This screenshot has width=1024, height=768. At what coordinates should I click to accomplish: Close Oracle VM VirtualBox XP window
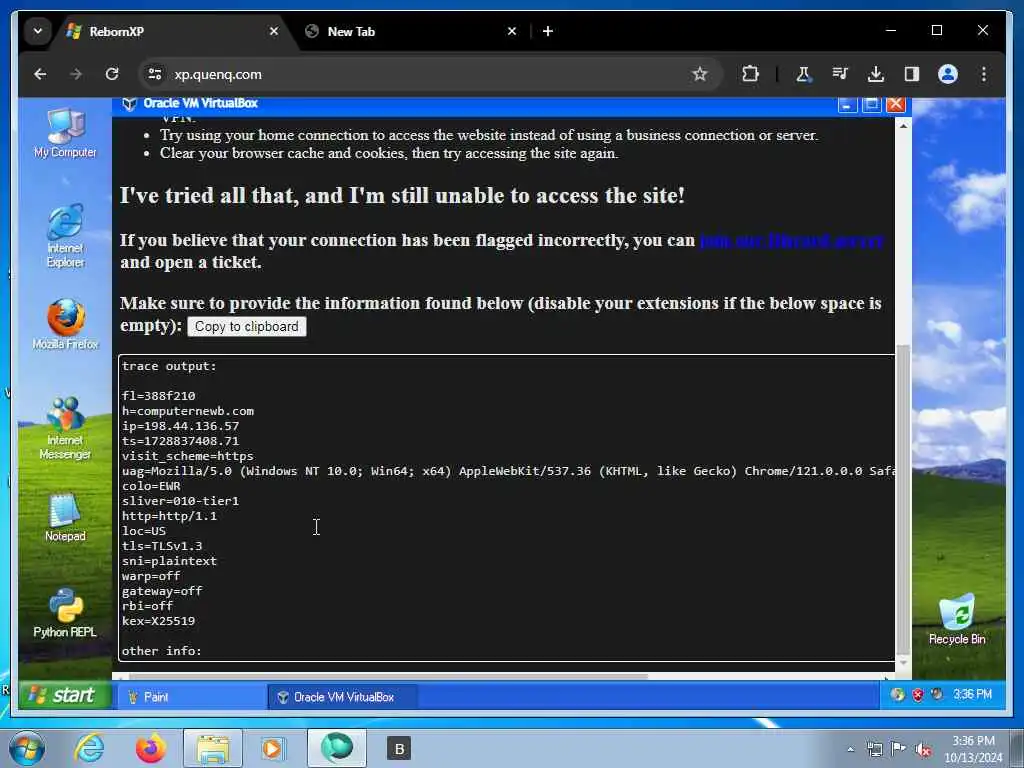tap(895, 104)
